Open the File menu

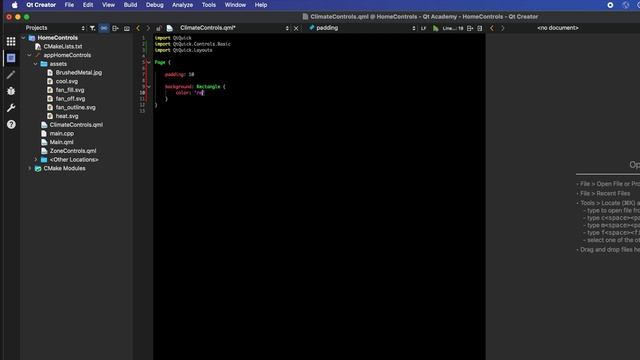tap(69, 5)
